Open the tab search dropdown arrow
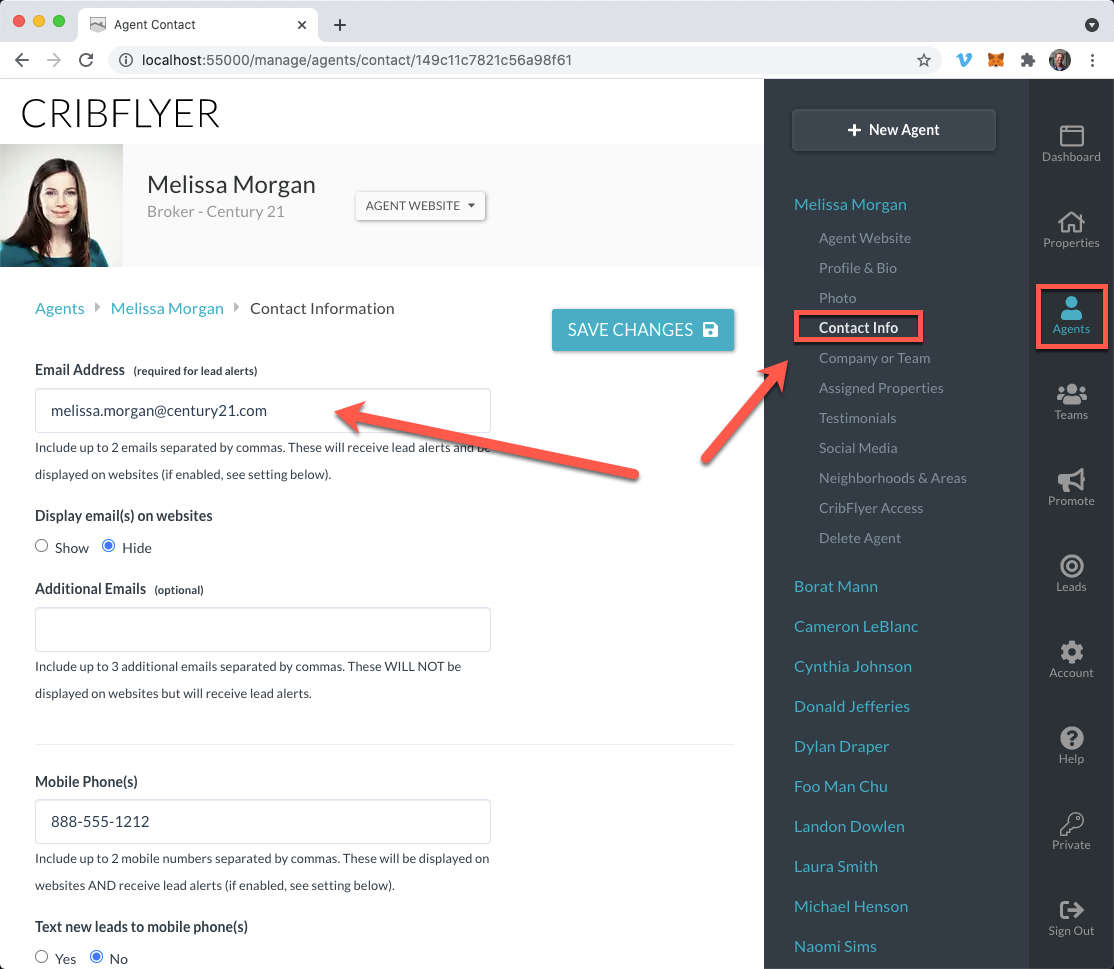The width and height of the screenshot is (1114, 969). 1092,25
